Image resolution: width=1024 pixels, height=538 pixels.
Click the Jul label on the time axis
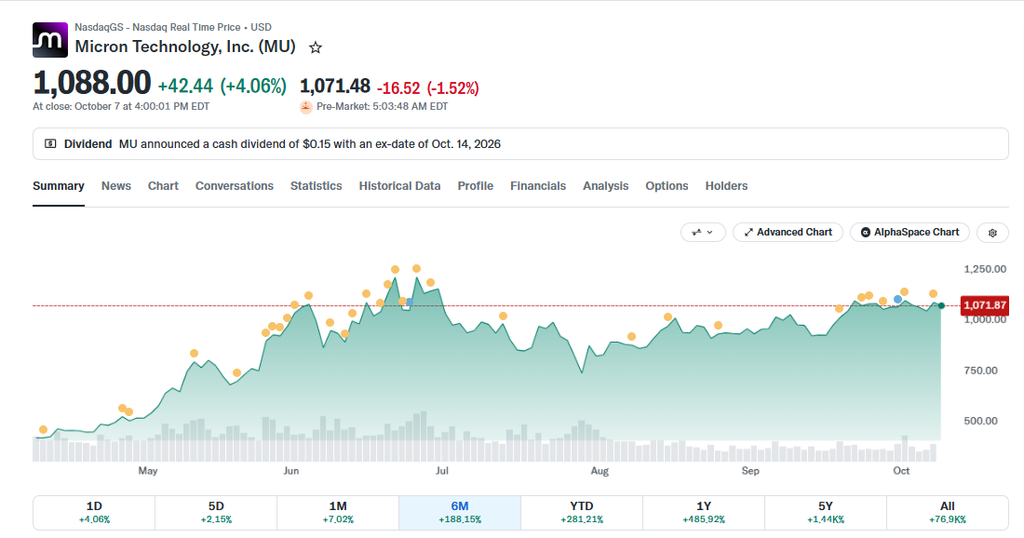442,471
